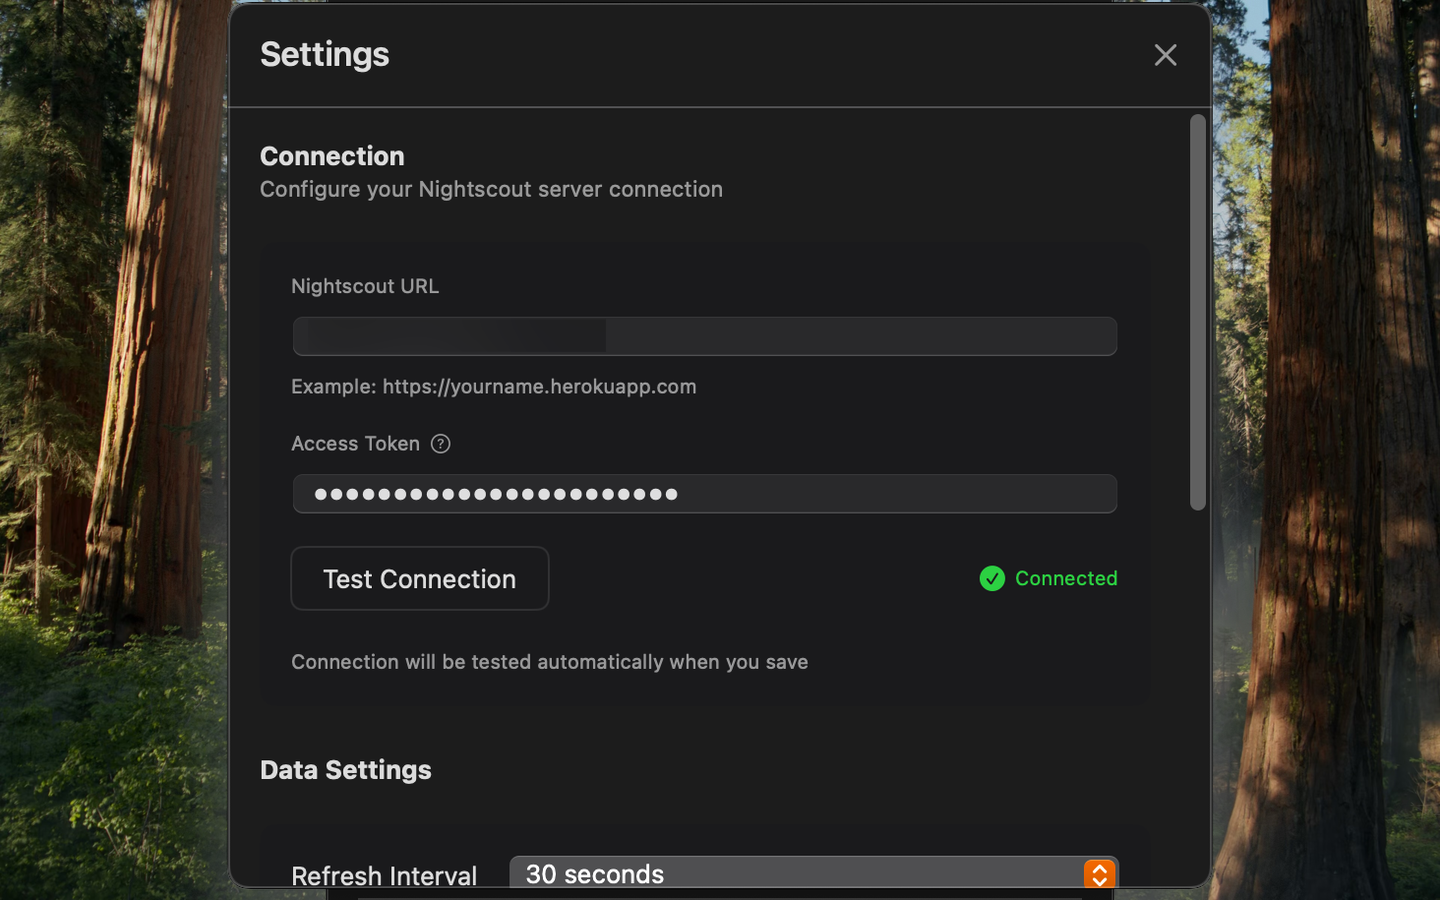Click the 'Configure your Nightscout server connection' text
1440x900 pixels.
pyautogui.click(x=491, y=190)
